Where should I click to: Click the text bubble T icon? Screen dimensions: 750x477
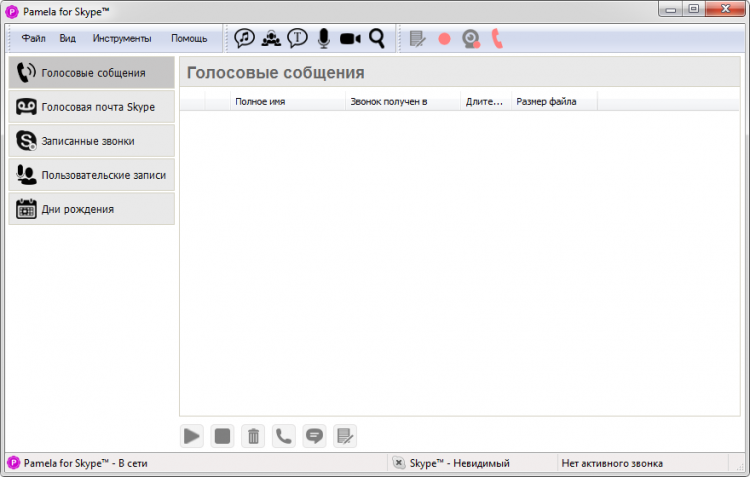298,38
